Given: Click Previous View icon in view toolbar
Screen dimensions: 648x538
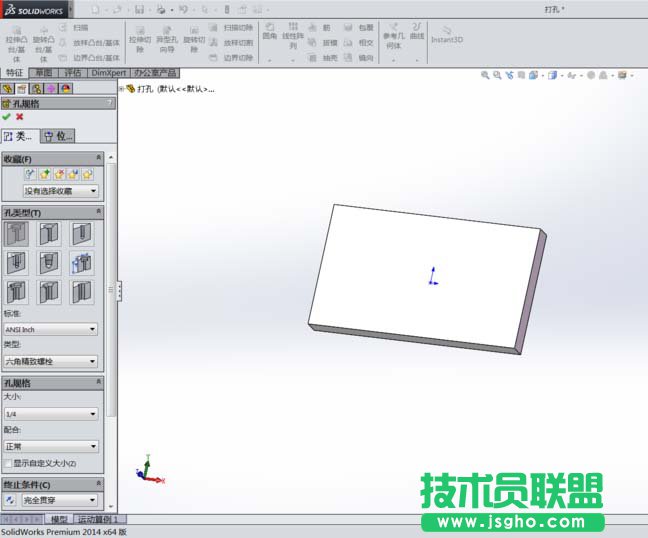Looking at the screenshot, I should [x=509, y=75].
